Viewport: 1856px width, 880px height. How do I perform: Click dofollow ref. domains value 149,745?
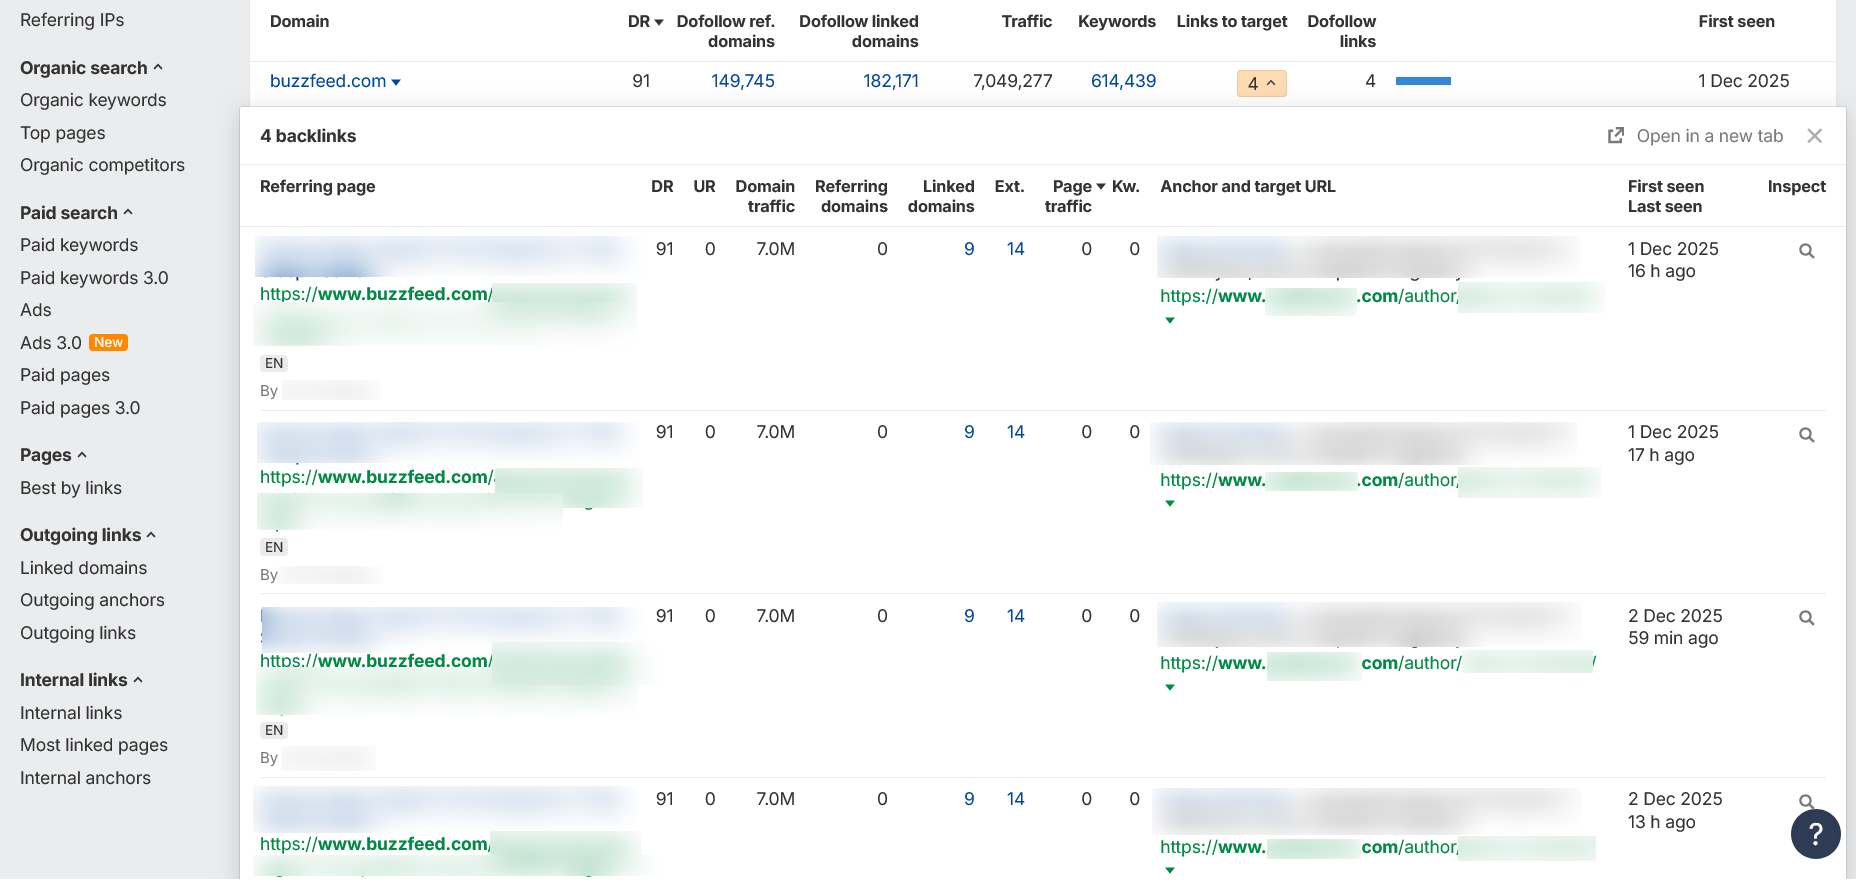743,81
